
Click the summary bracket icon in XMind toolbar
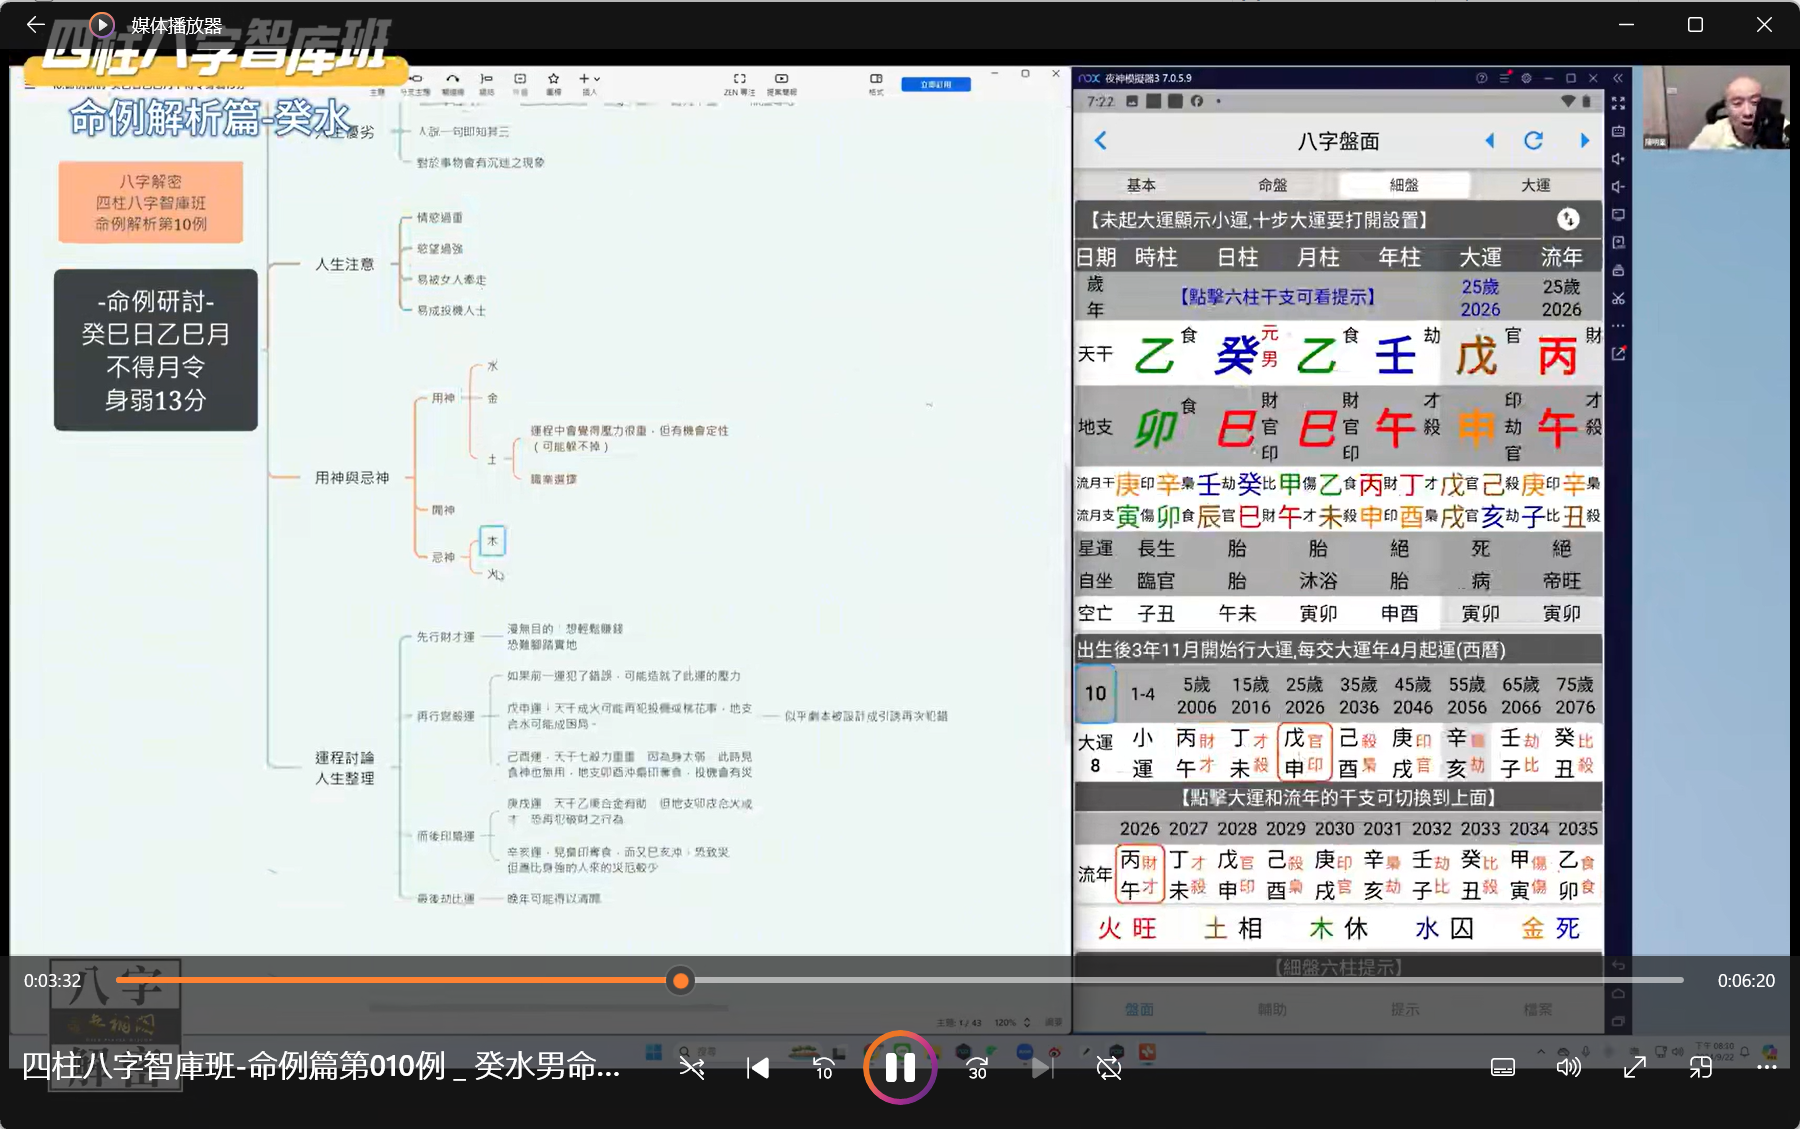click(486, 78)
